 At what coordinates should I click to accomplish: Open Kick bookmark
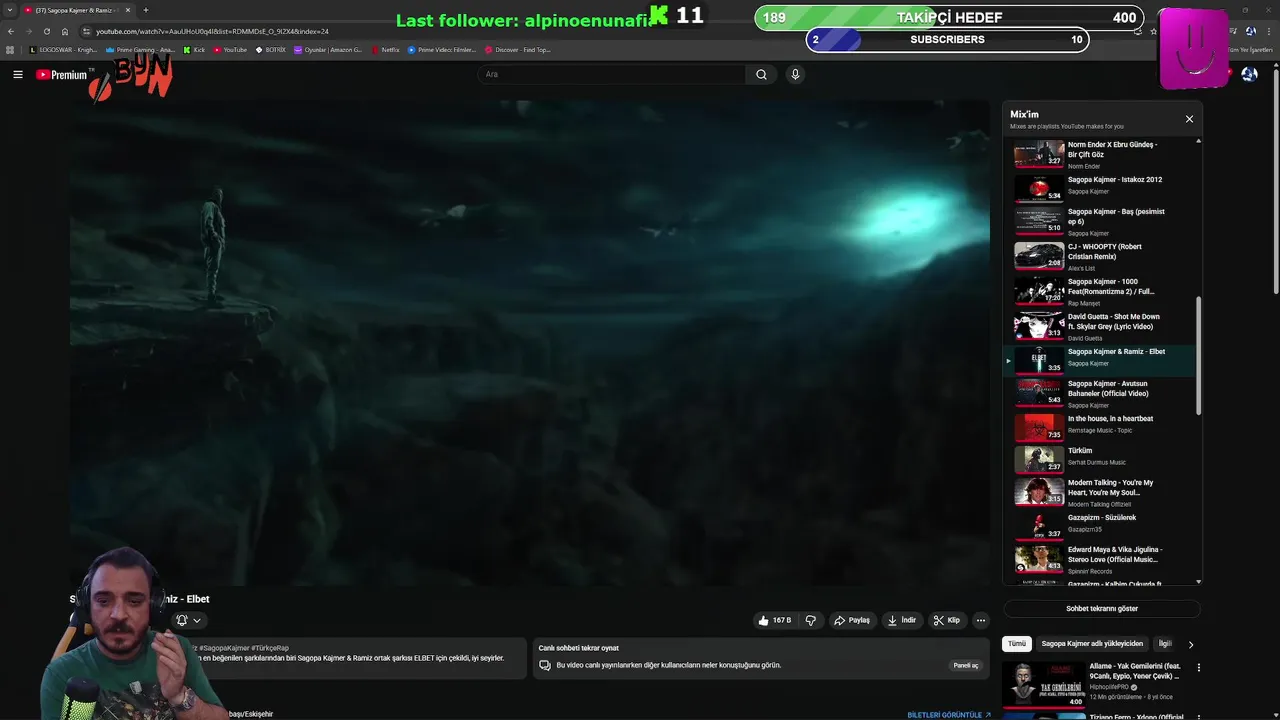[194, 50]
